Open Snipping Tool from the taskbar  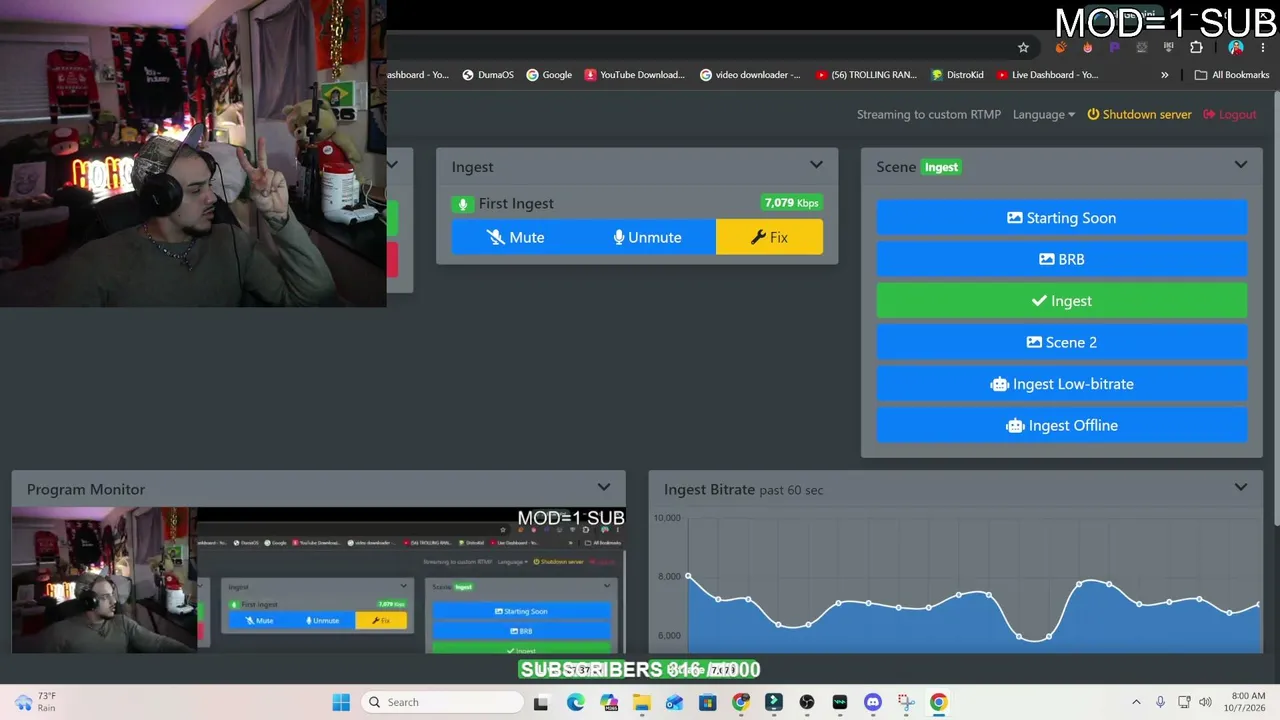tap(906, 702)
